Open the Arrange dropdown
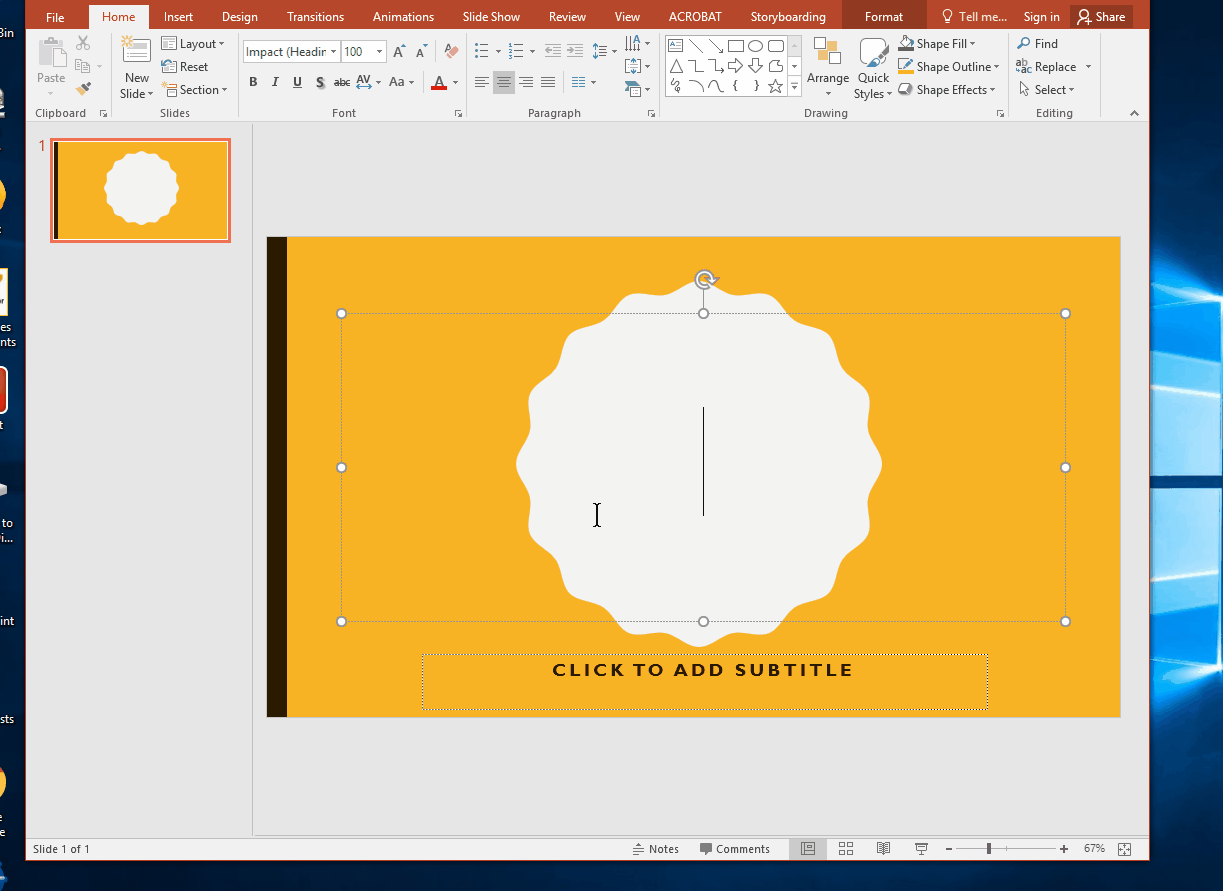Viewport: 1223px width, 891px height. [x=828, y=68]
